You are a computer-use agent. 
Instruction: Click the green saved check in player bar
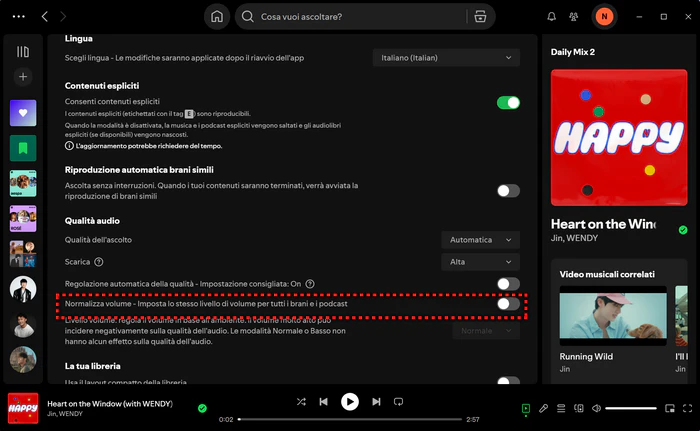click(x=202, y=408)
